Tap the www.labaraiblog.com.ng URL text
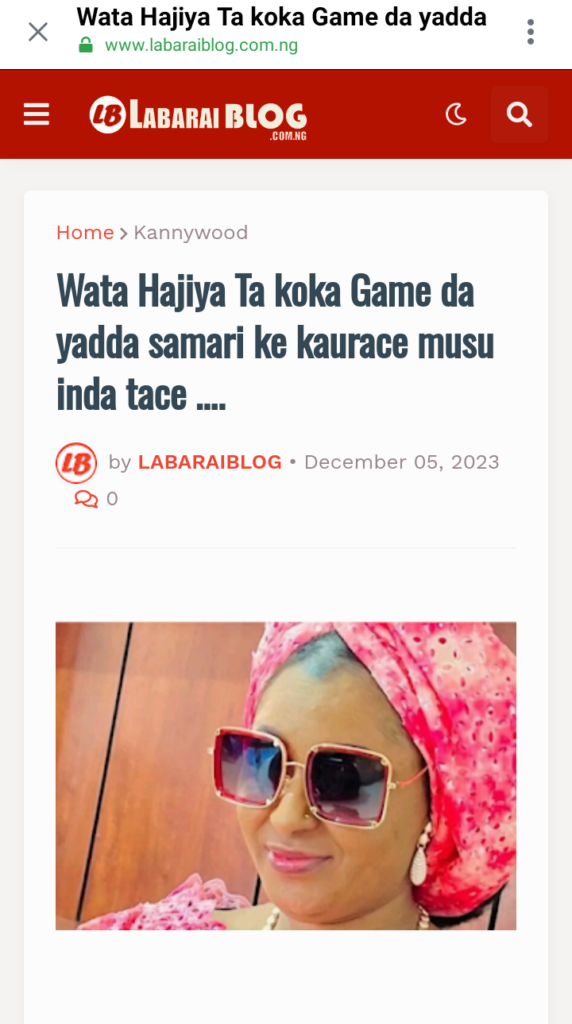Screen dimensions: 572x1024 point(201,46)
